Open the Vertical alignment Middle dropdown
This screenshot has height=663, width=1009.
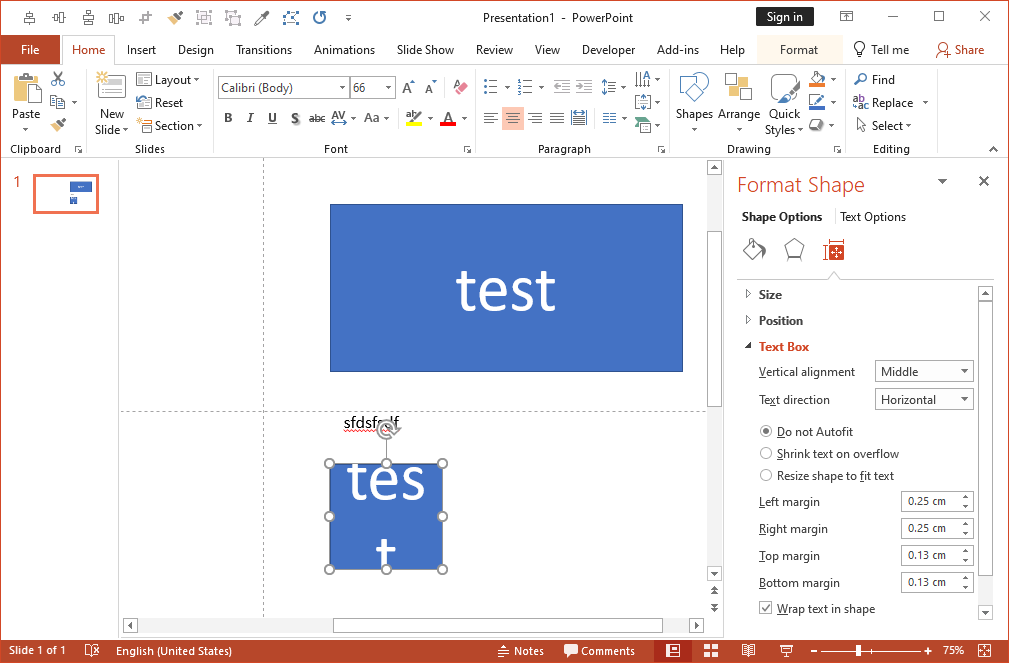(923, 371)
